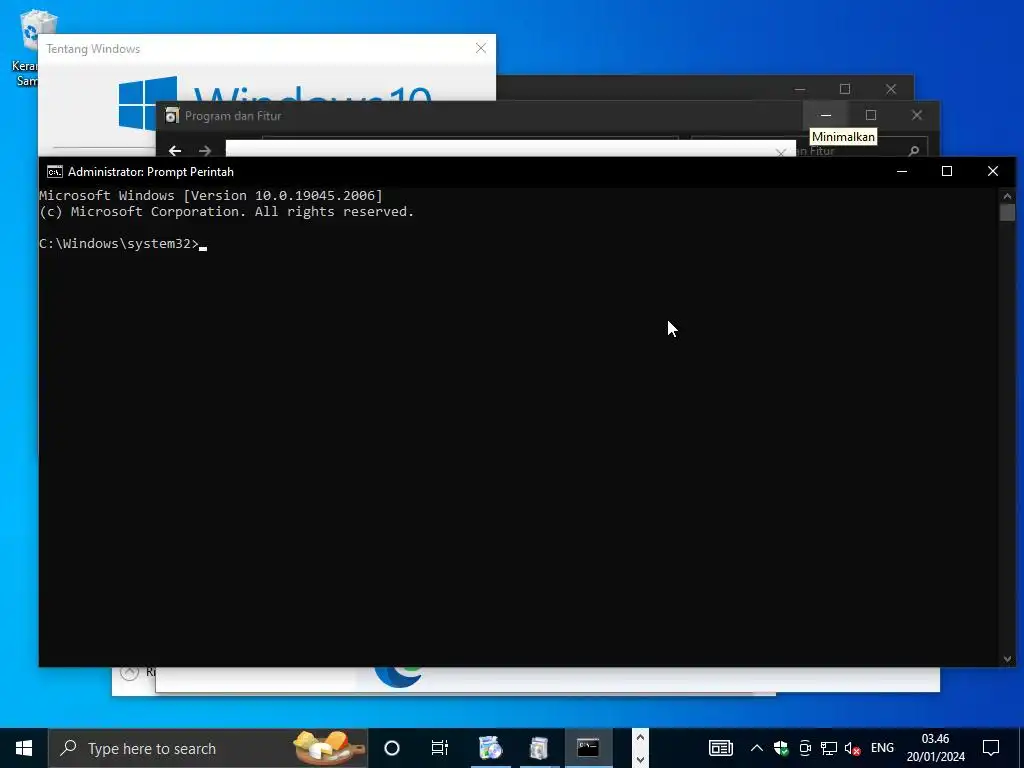Open Command Prompt window system menu icon
Viewport: 1024px width, 768px height.
click(55, 172)
